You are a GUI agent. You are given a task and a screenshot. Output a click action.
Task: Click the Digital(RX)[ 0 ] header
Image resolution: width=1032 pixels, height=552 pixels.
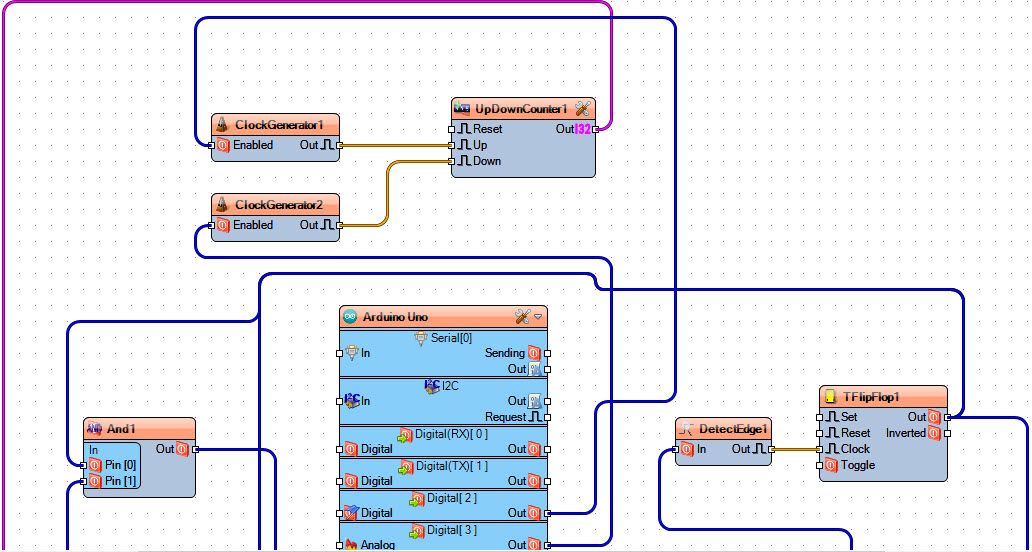[x=444, y=435]
